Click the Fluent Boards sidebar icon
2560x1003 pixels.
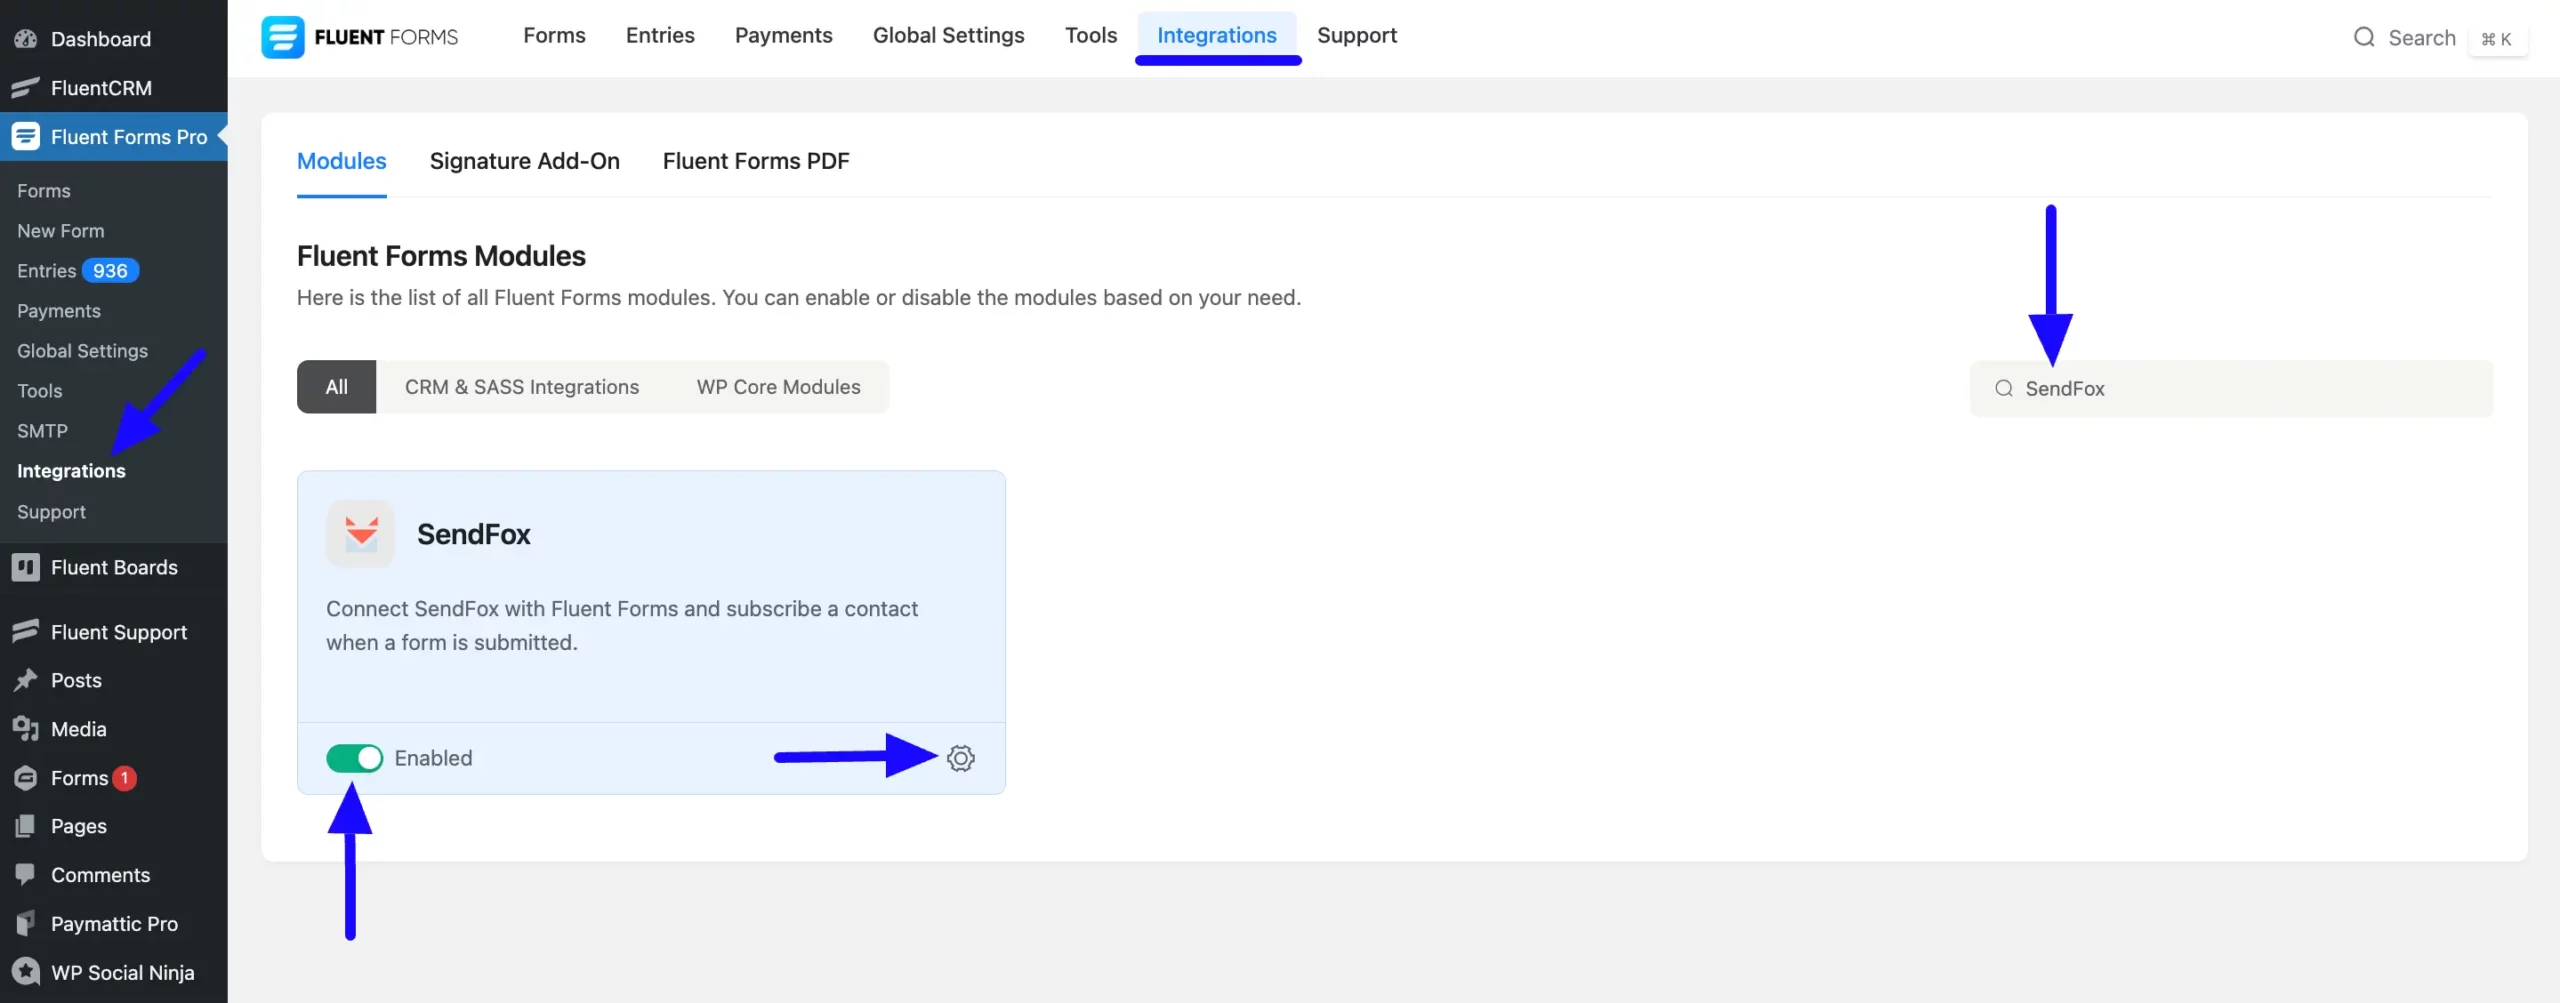(26, 567)
